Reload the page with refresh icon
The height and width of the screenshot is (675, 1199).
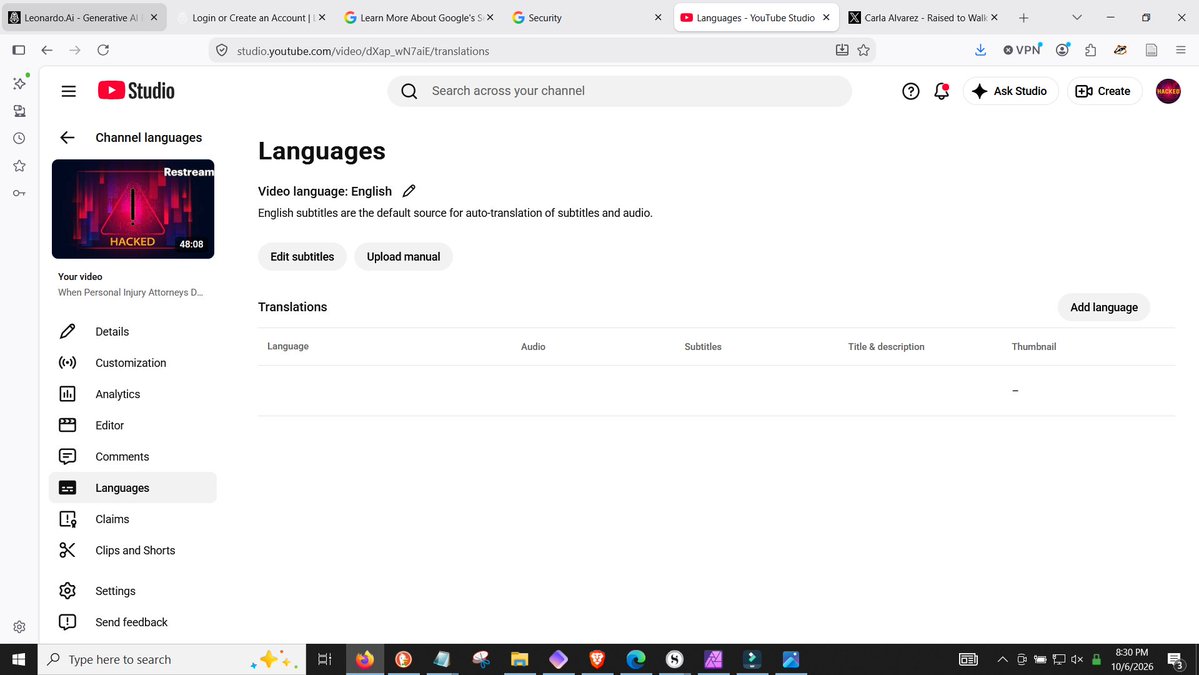pyautogui.click(x=103, y=50)
